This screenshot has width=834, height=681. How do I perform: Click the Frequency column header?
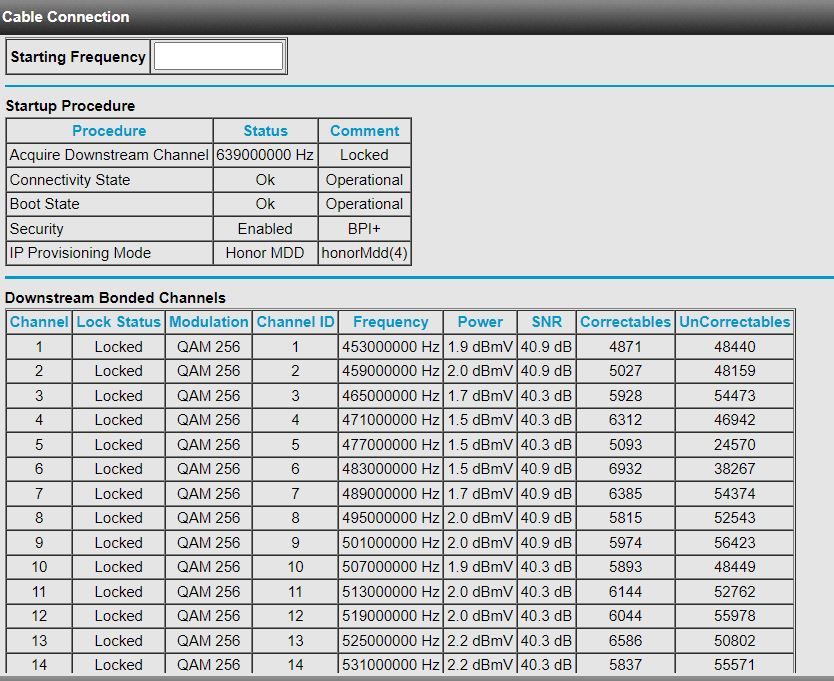pos(390,322)
